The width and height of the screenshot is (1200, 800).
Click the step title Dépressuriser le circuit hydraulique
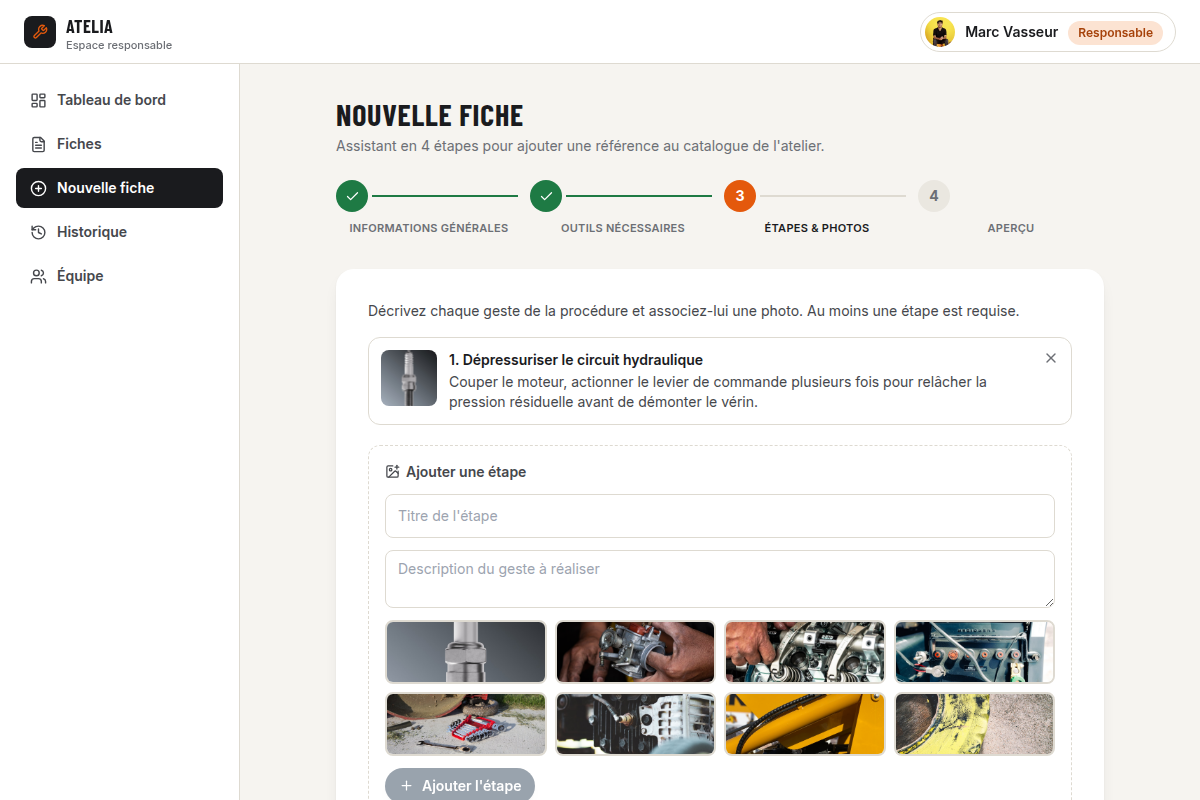[576, 360]
